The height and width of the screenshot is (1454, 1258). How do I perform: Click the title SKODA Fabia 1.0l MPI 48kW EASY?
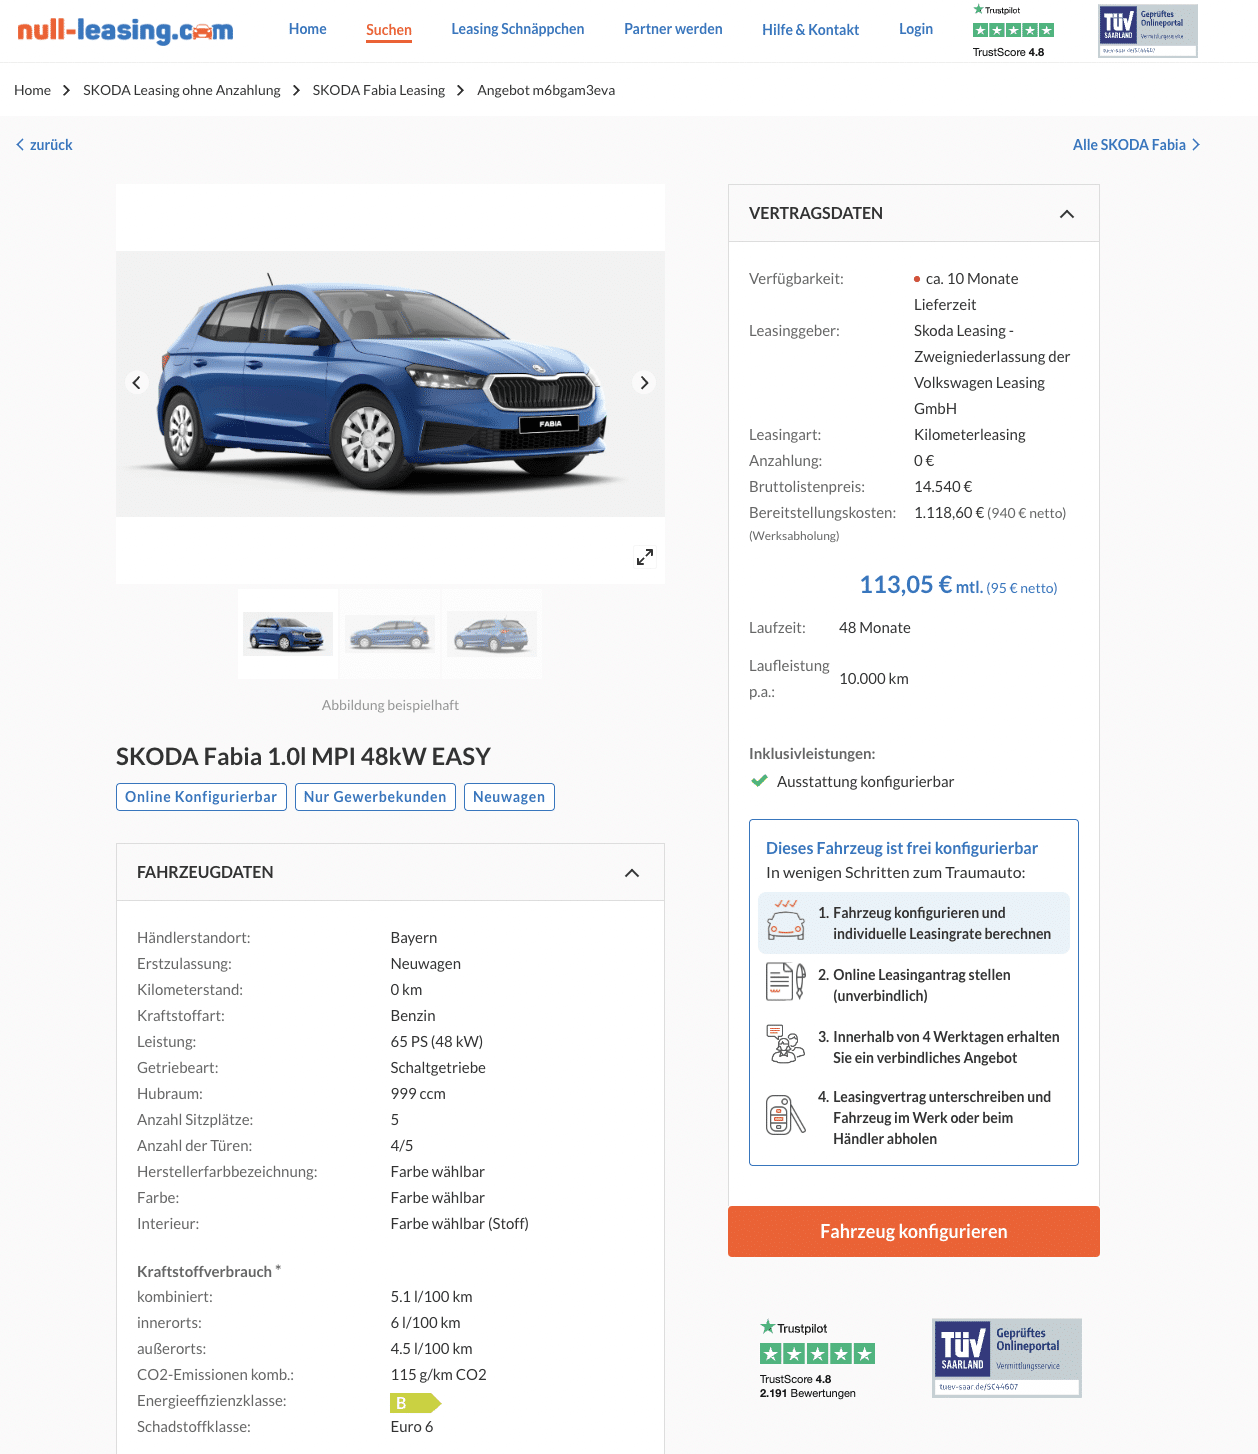(x=303, y=756)
